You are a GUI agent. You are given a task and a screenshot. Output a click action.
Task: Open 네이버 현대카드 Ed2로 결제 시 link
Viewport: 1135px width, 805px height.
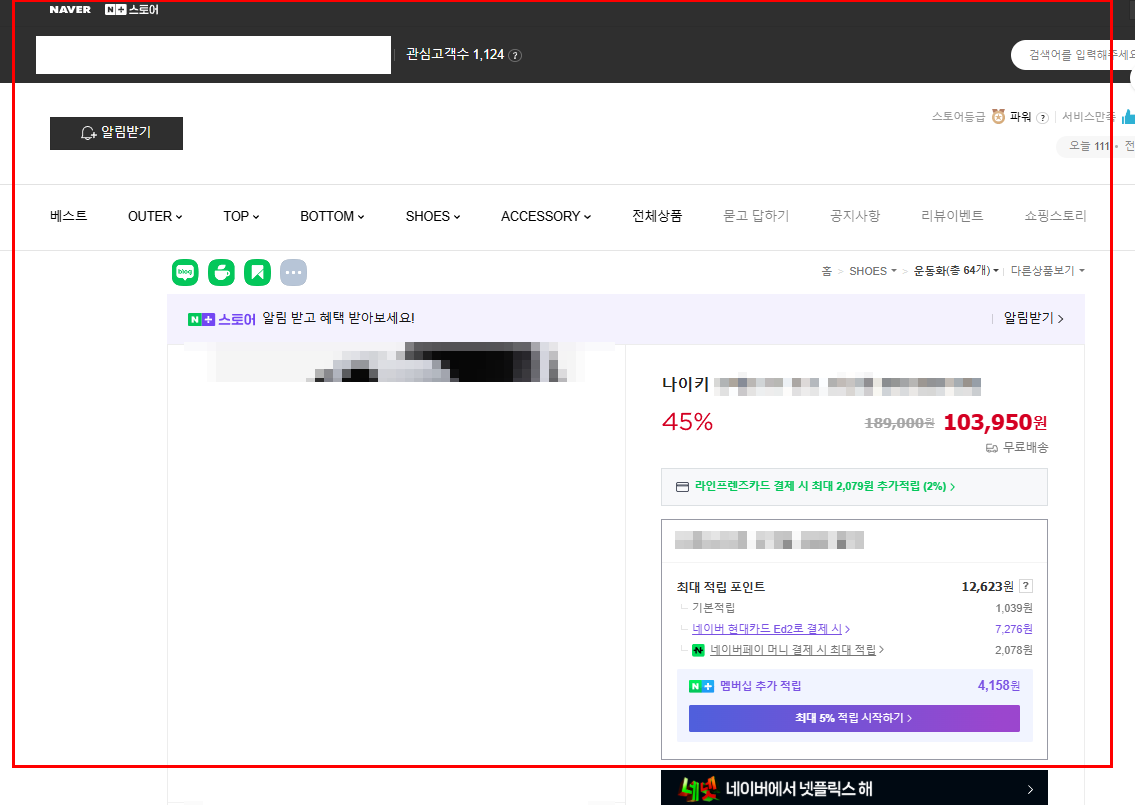[x=771, y=629]
